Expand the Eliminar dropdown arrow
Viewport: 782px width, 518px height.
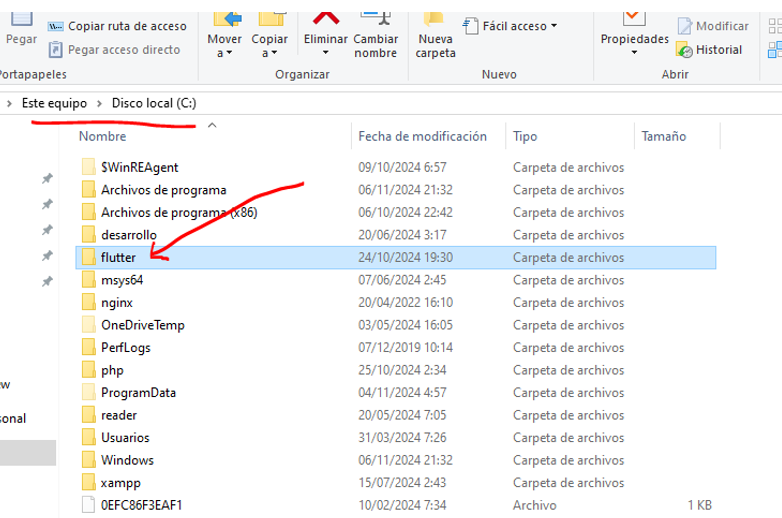tap(326, 53)
